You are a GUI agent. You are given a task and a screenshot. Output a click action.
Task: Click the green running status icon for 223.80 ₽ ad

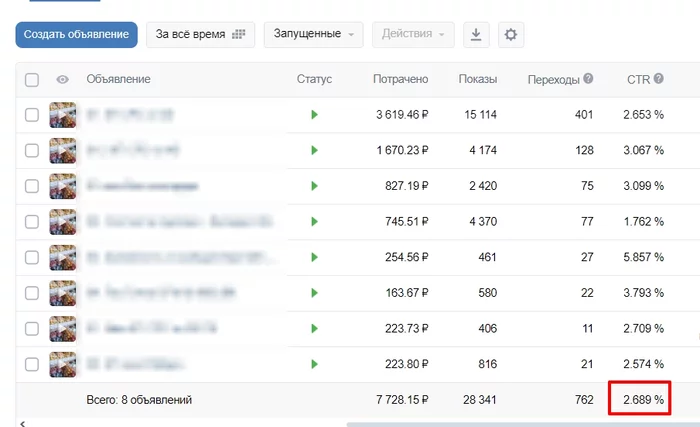tap(314, 365)
